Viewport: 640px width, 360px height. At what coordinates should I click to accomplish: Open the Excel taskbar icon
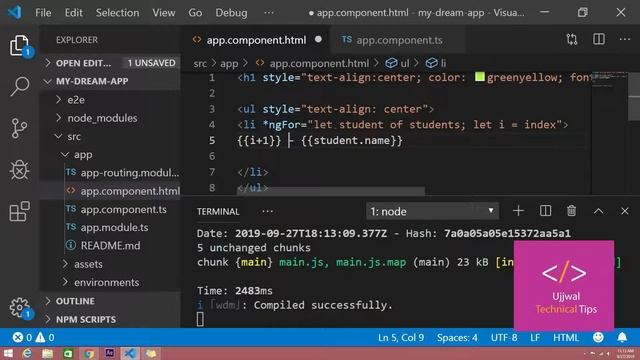point(68,353)
